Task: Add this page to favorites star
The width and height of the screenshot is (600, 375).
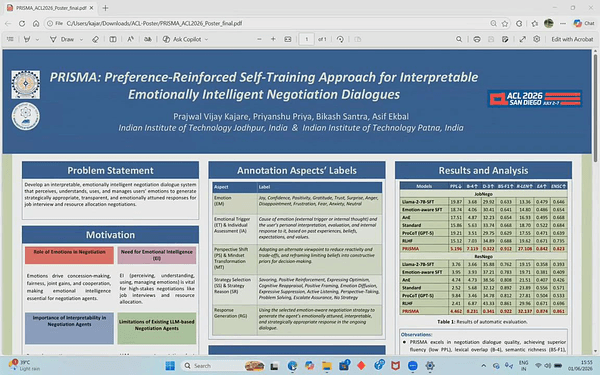Action: coord(505,23)
